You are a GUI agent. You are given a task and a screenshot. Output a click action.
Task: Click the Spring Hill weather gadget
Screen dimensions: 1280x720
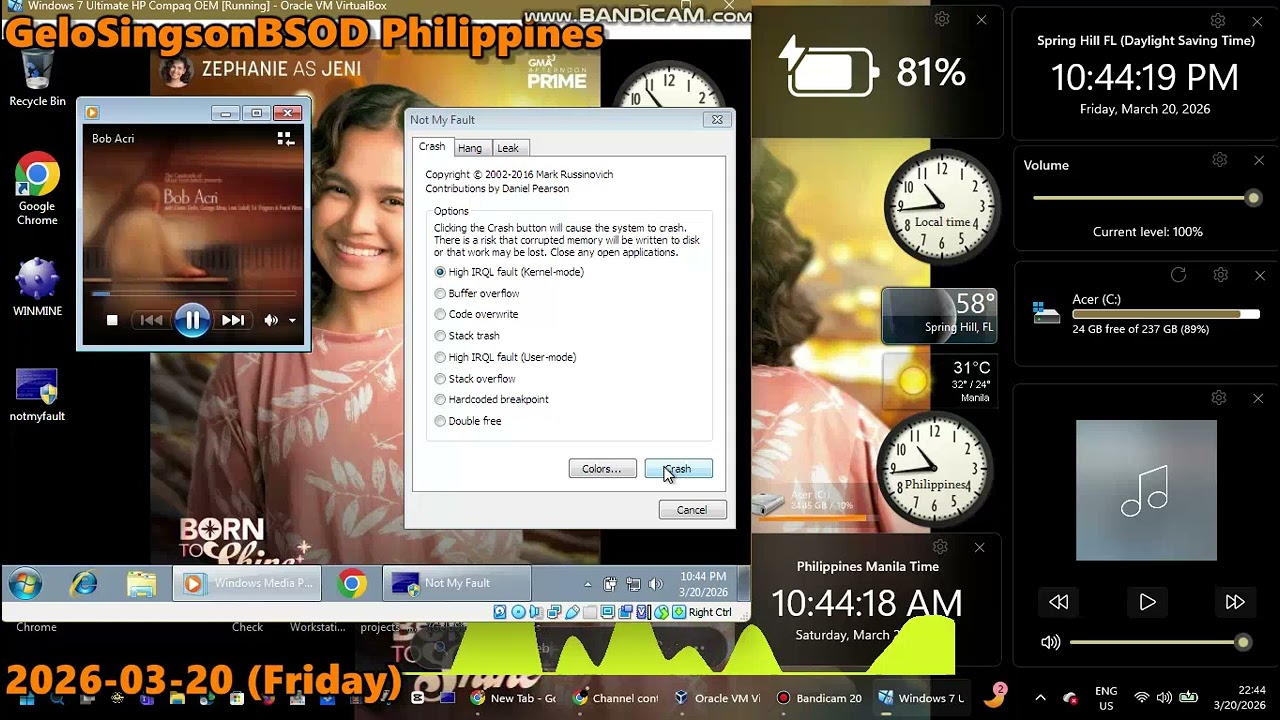[x=940, y=315]
